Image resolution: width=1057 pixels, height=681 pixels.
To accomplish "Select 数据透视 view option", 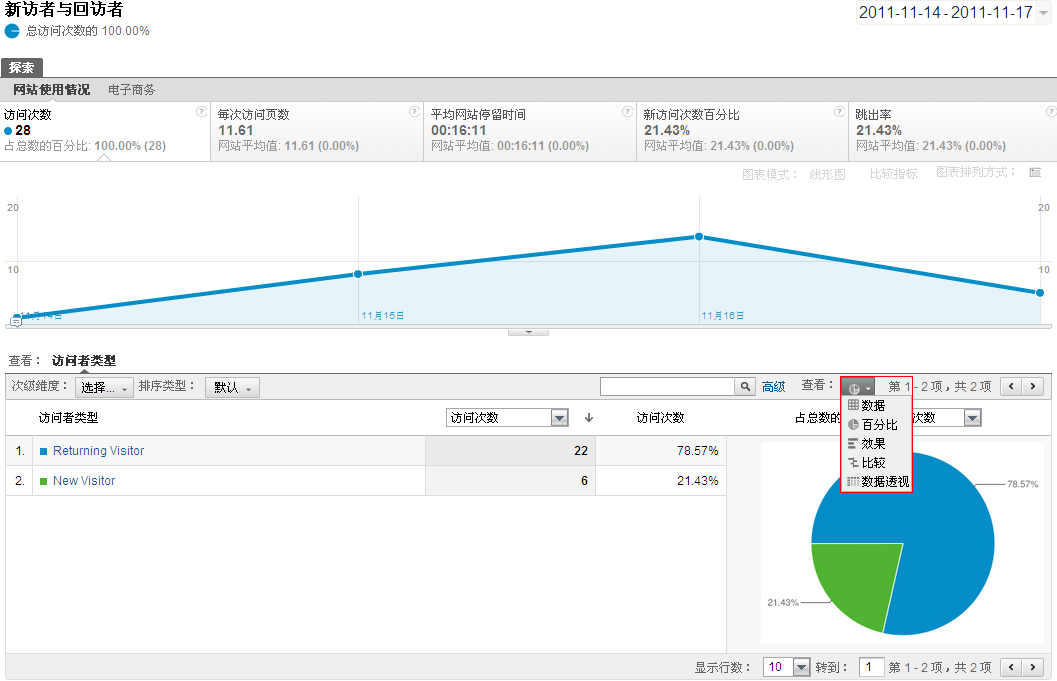I will [876, 481].
